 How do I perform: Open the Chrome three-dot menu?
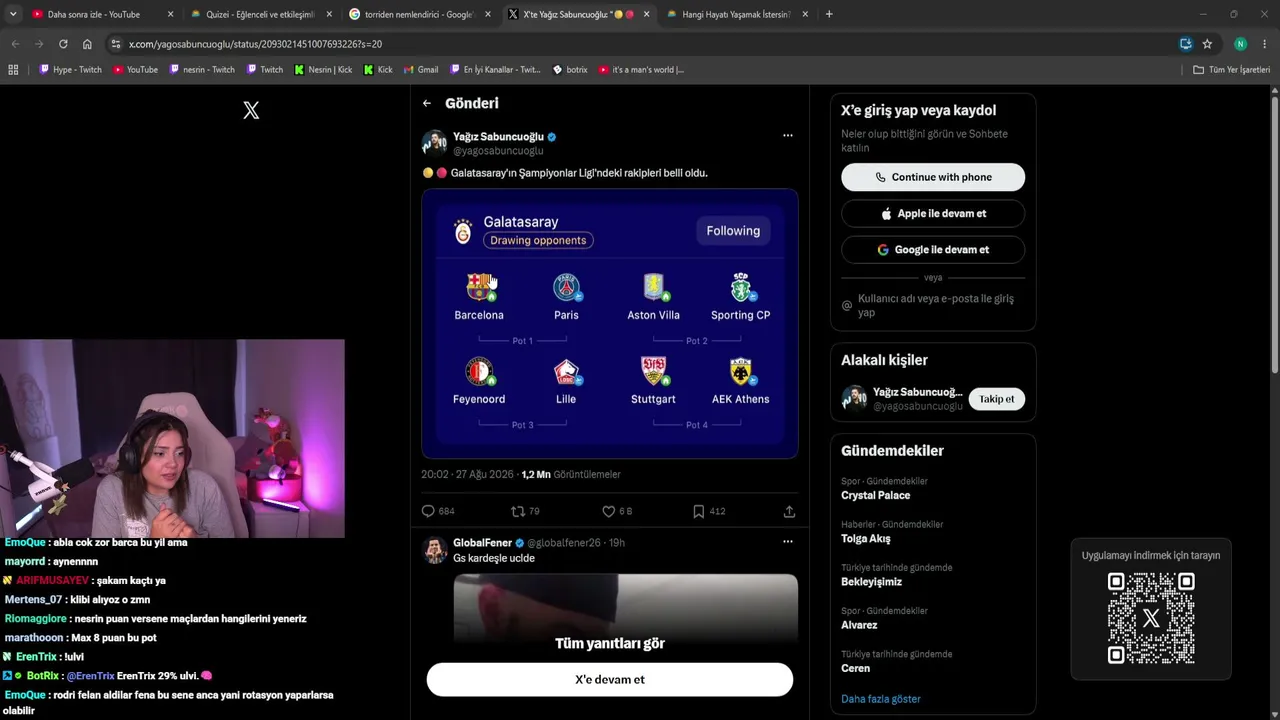coord(1265,44)
